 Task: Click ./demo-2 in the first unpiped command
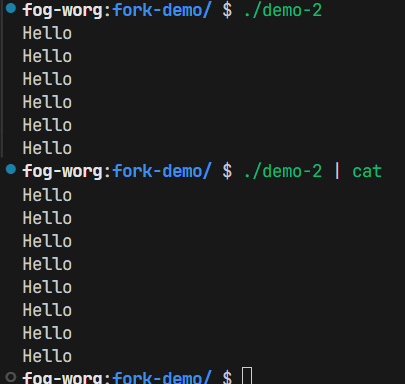pos(283,10)
